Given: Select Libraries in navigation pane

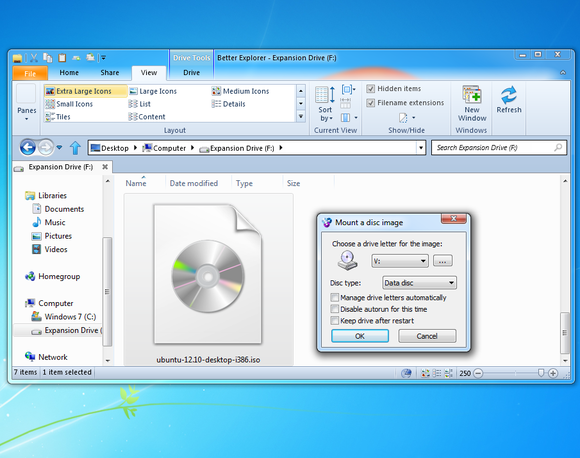Looking at the screenshot, I should coord(46,195).
